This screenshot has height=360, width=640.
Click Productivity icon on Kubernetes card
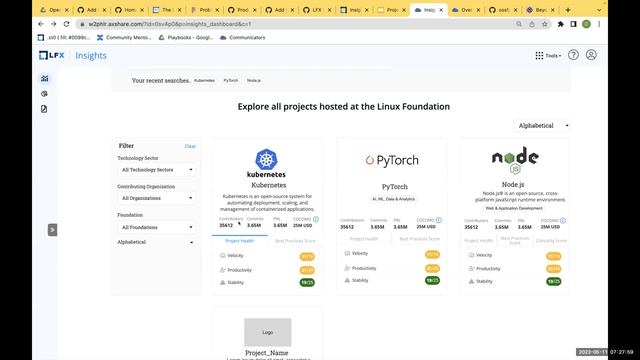[x=222, y=270]
